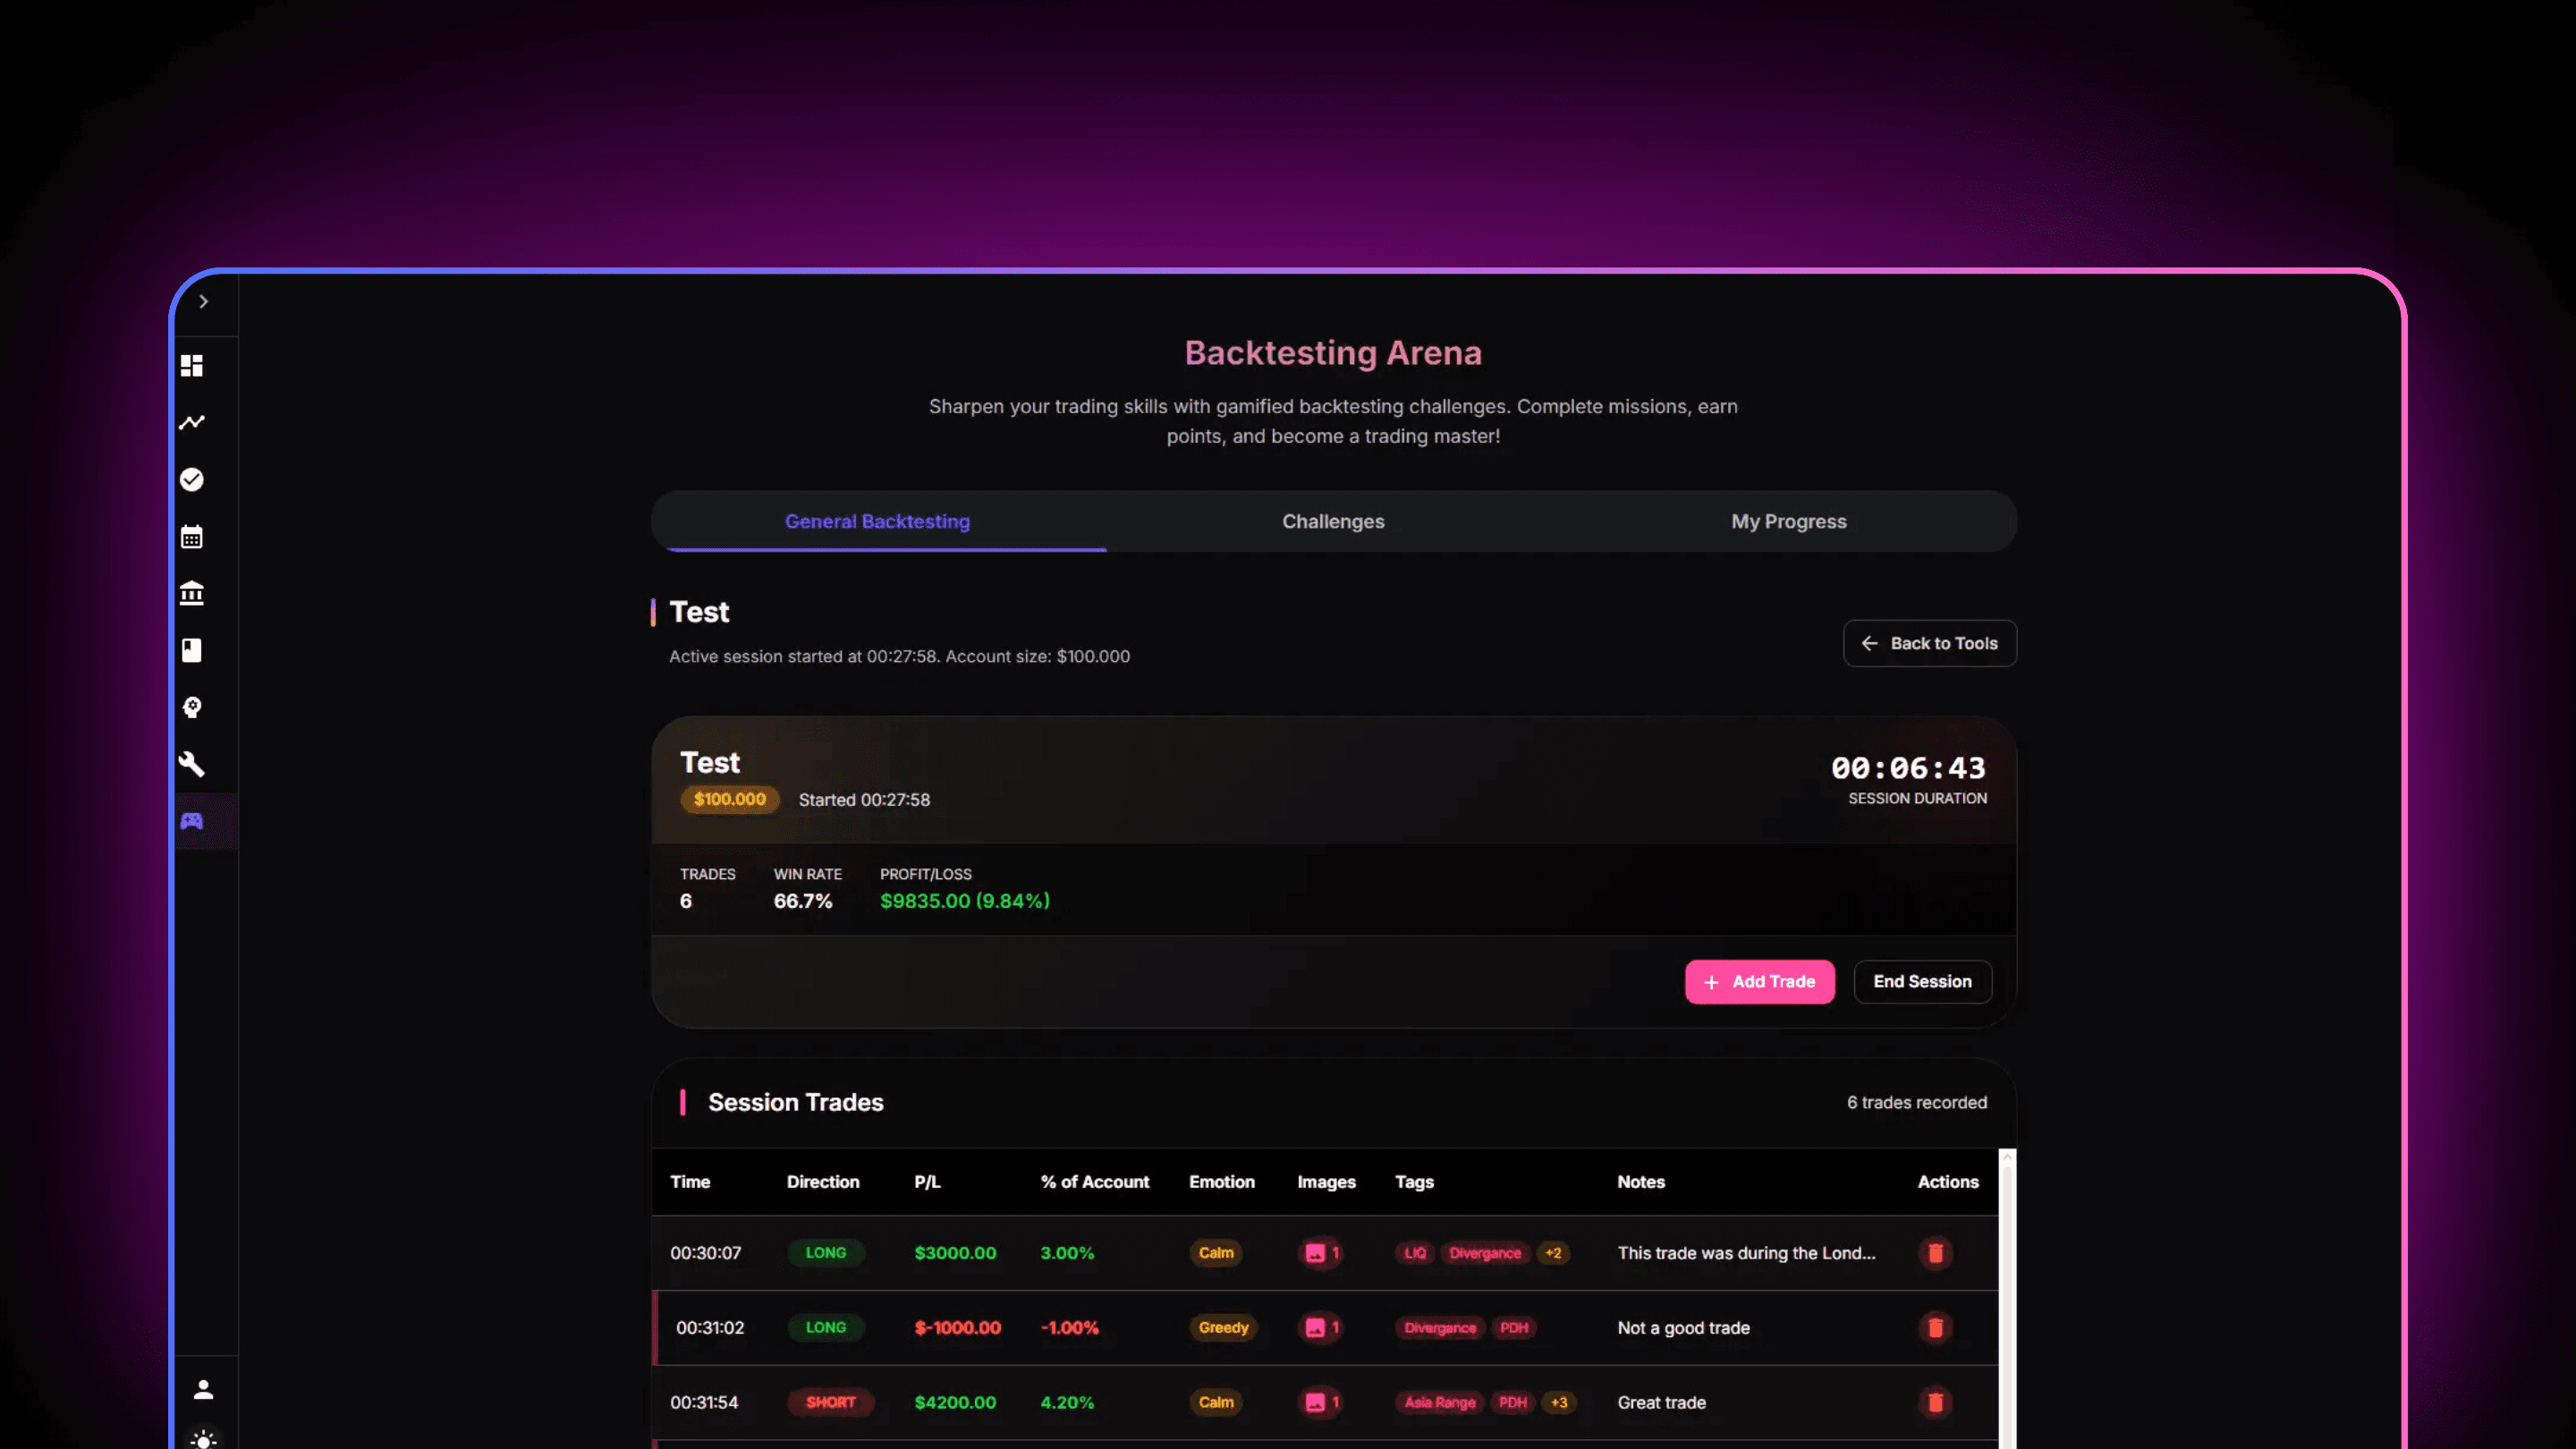Open the line chart analytics icon in sidebar
Screen dimensions: 2576x1449
(x=192, y=422)
